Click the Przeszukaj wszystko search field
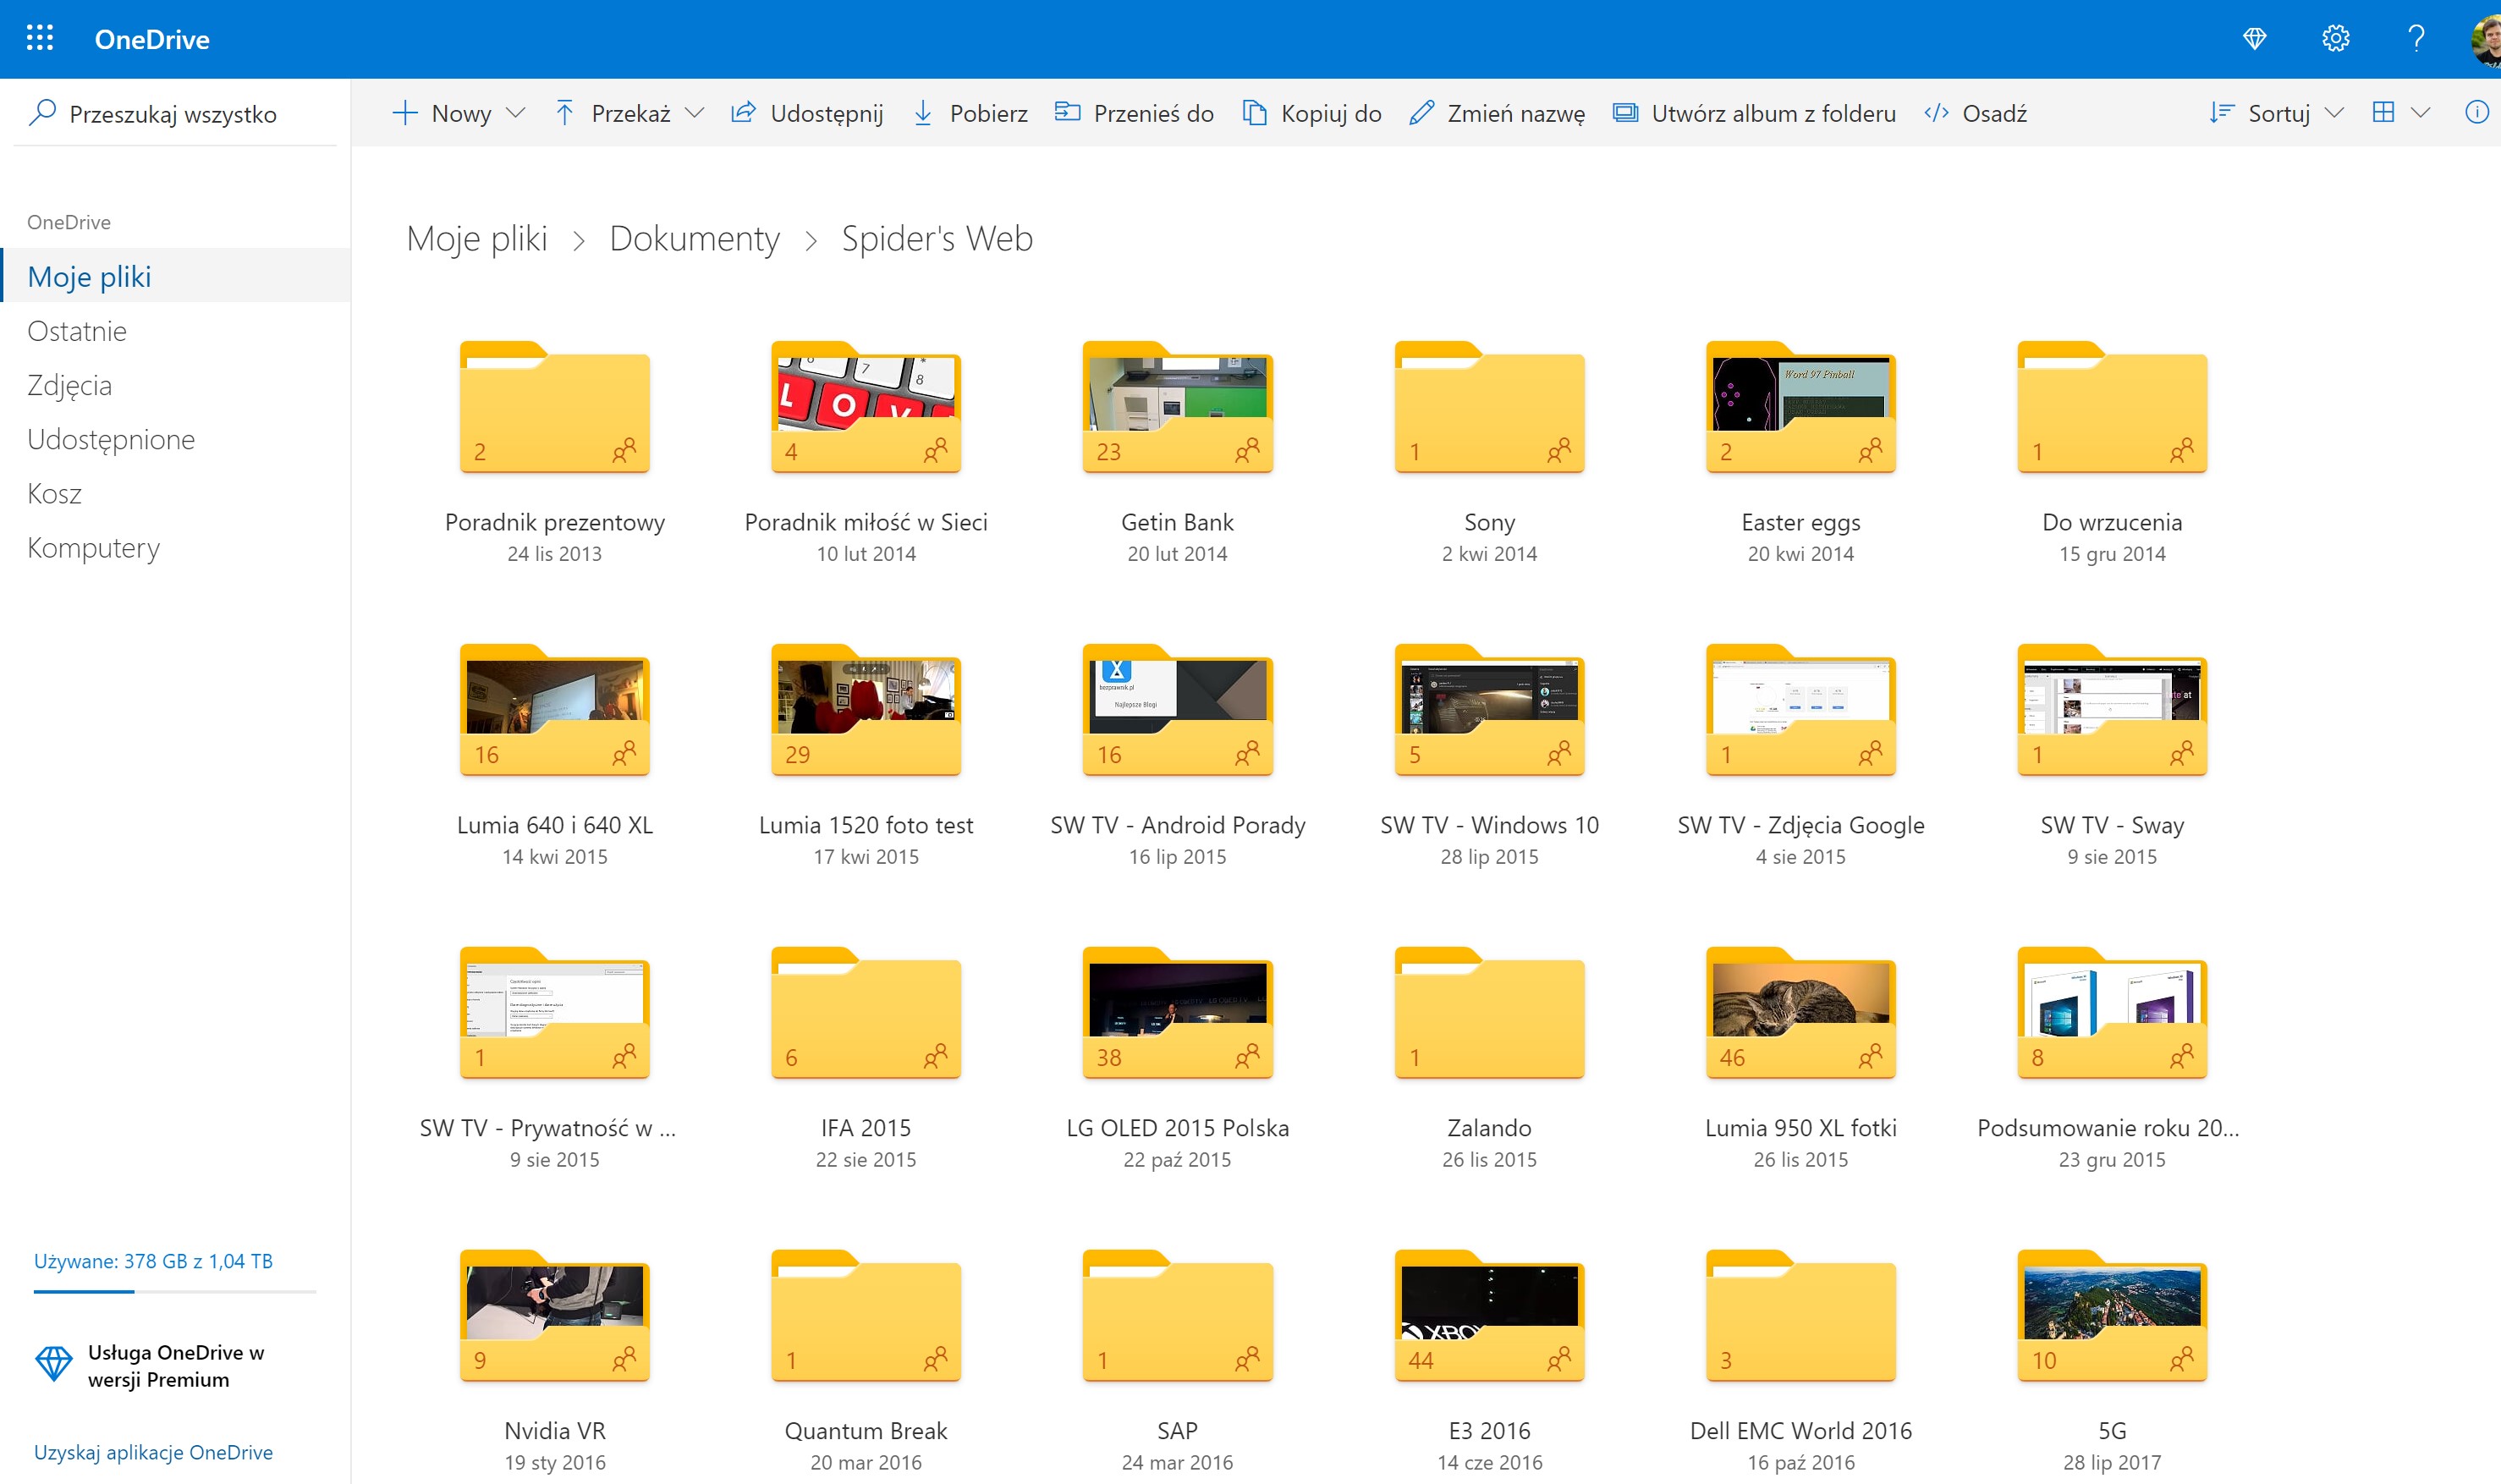Image resolution: width=2501 pixels, height=1484 pixels. (175, 113)
